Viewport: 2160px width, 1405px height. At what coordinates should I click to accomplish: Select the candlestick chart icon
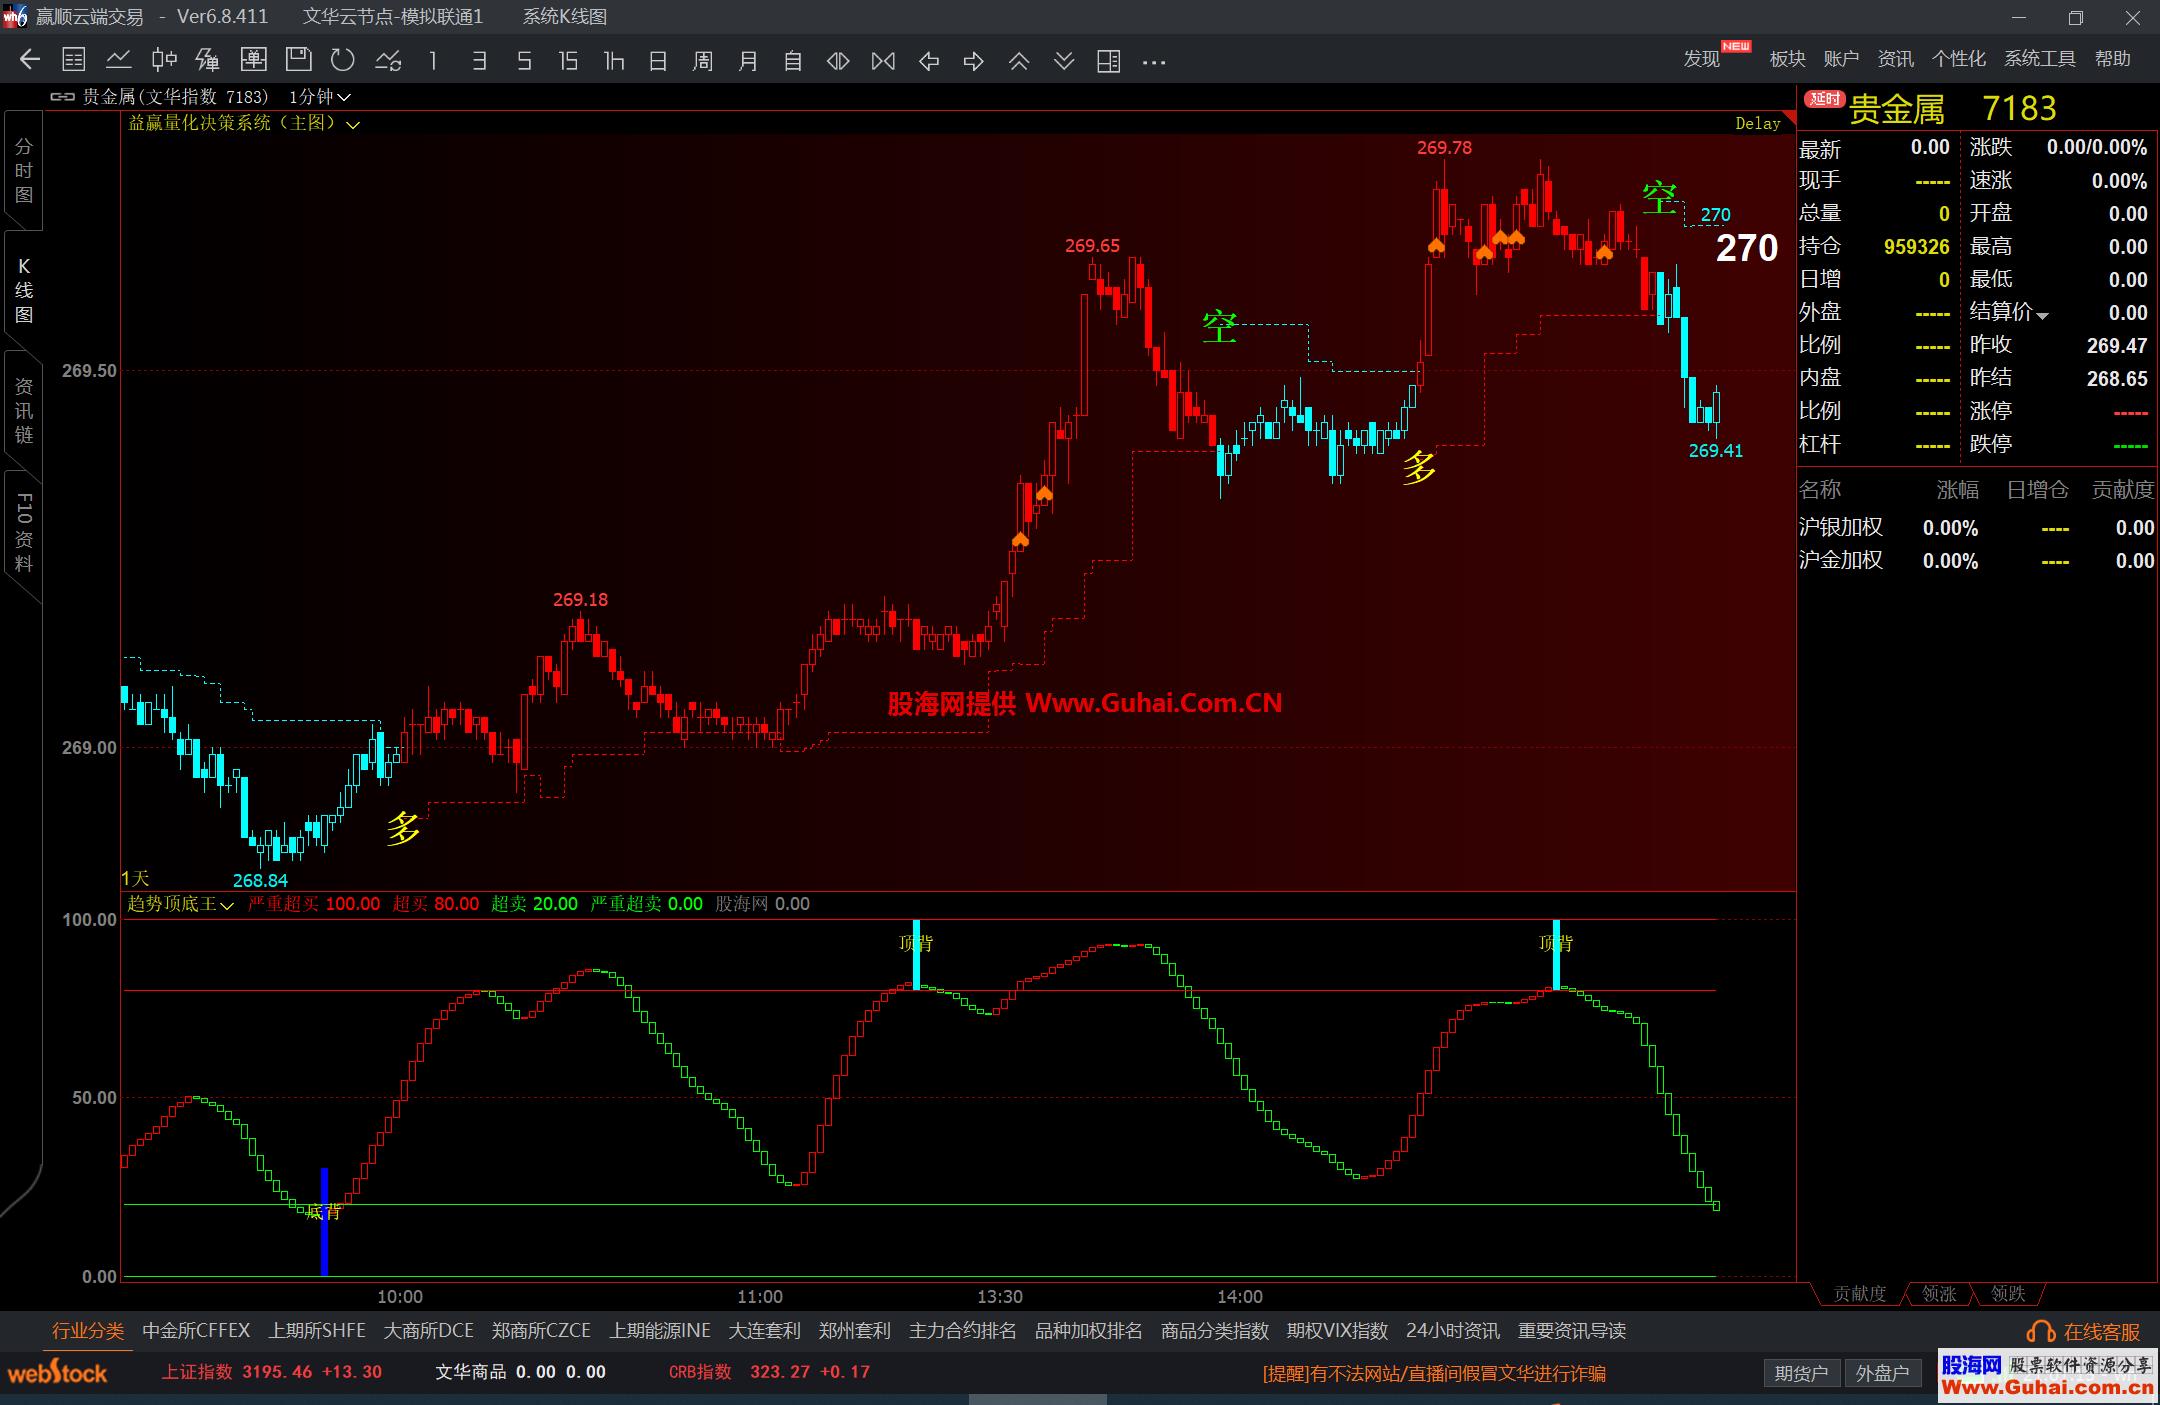pyautogui.click(x=164, y=61)
